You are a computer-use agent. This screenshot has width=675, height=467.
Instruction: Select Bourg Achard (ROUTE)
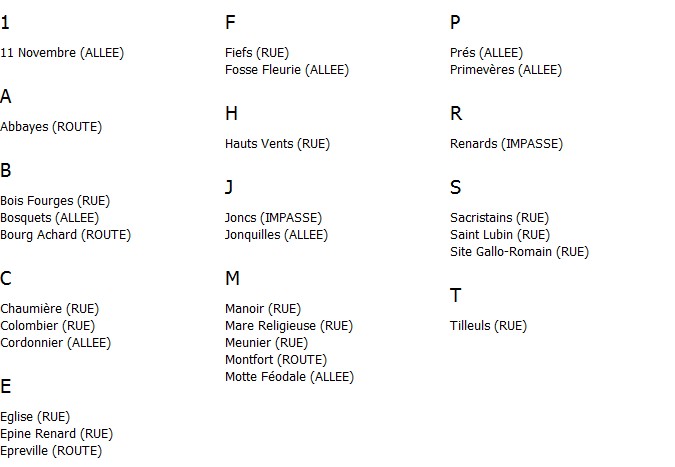[65, 235]
